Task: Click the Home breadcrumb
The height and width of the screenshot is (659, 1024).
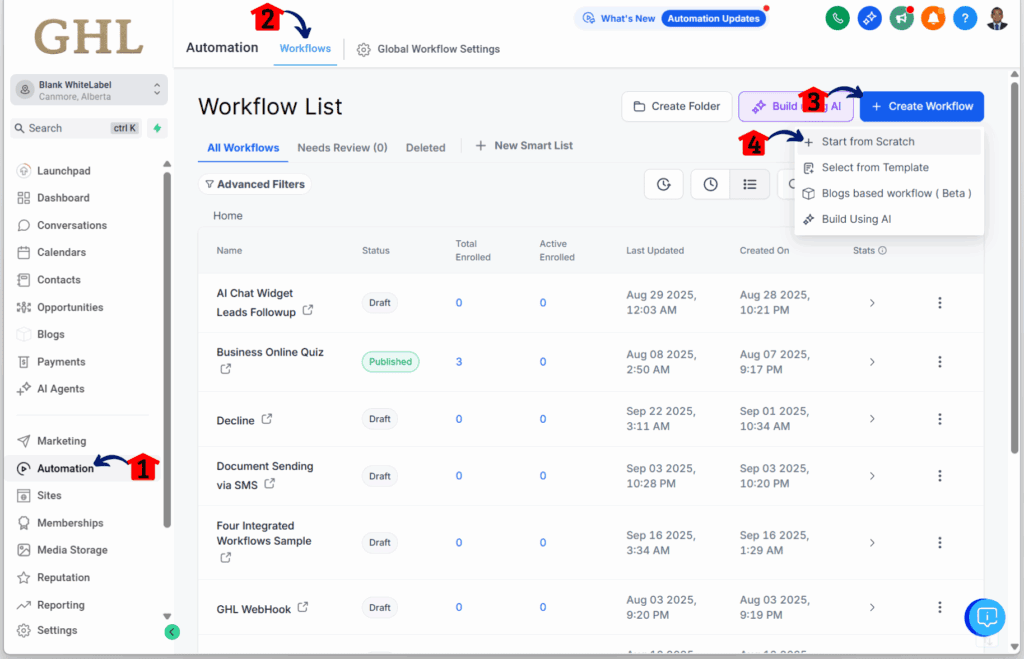Action: pos(227,216)
